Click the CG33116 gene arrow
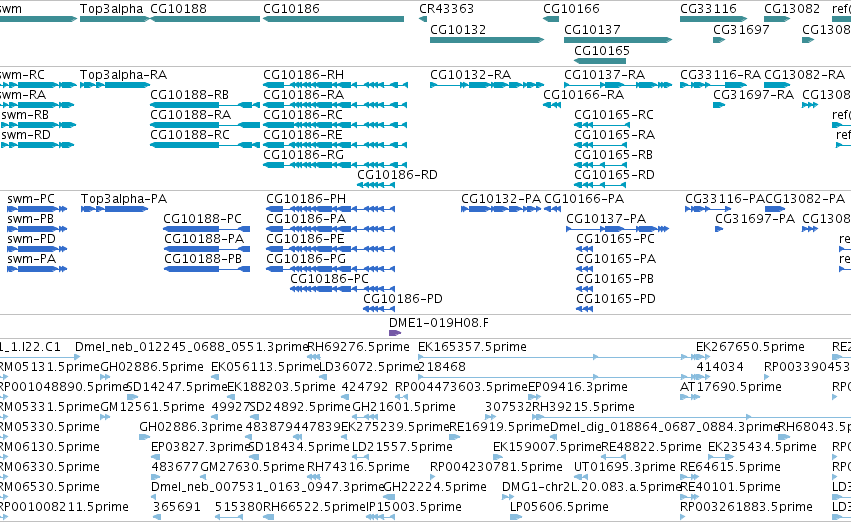 pyautogui.click(x=714, y=19)
